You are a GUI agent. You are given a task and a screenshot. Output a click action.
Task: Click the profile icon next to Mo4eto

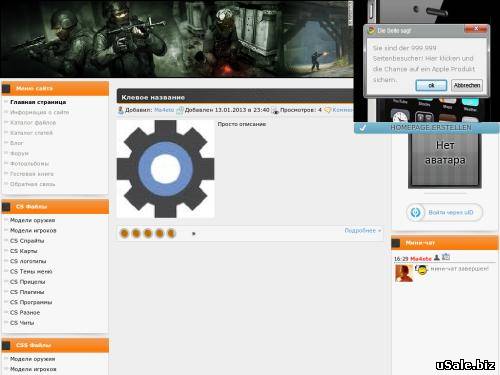pos(437,257)
